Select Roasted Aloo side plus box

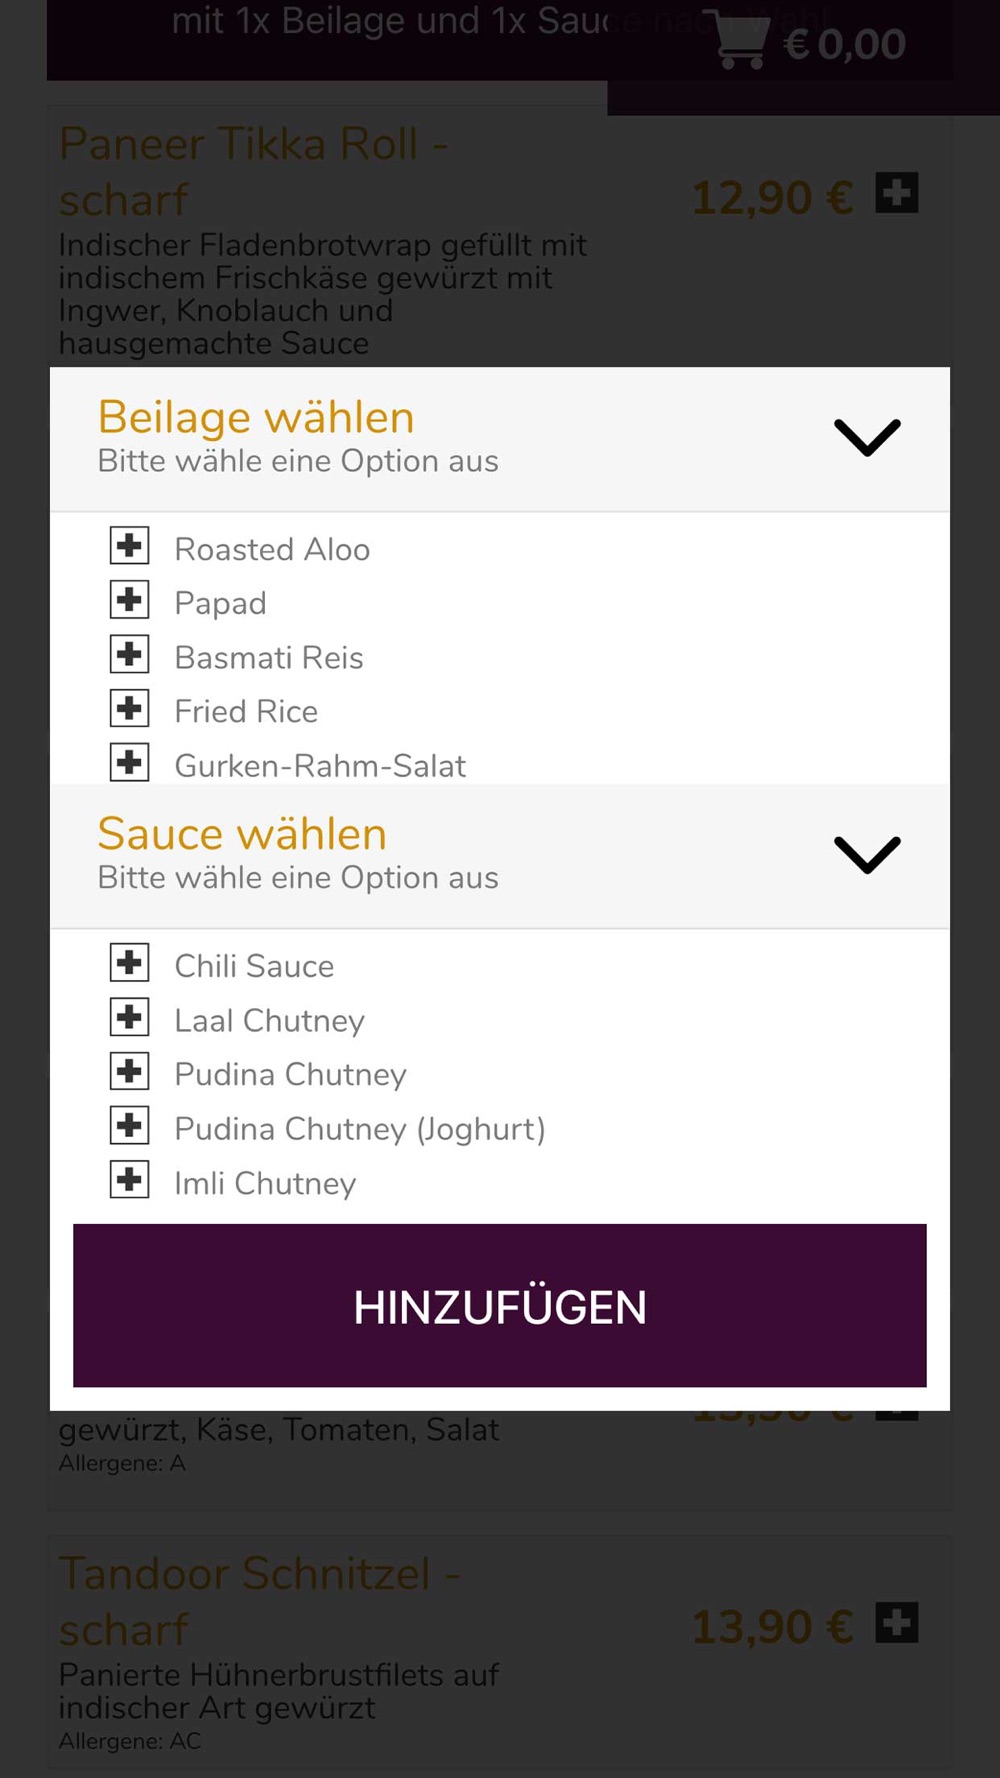130,546
